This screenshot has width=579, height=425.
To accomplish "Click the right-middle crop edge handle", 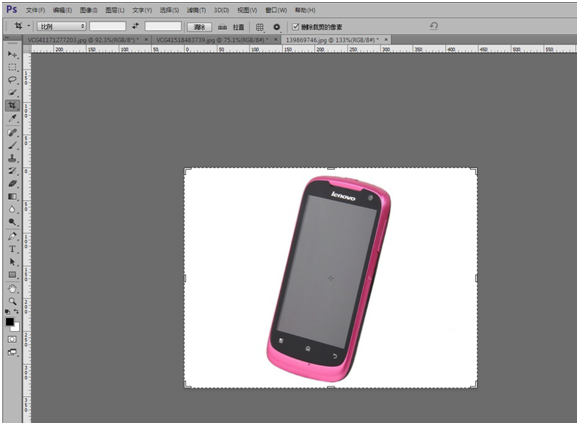I will (x=476, y=278).
